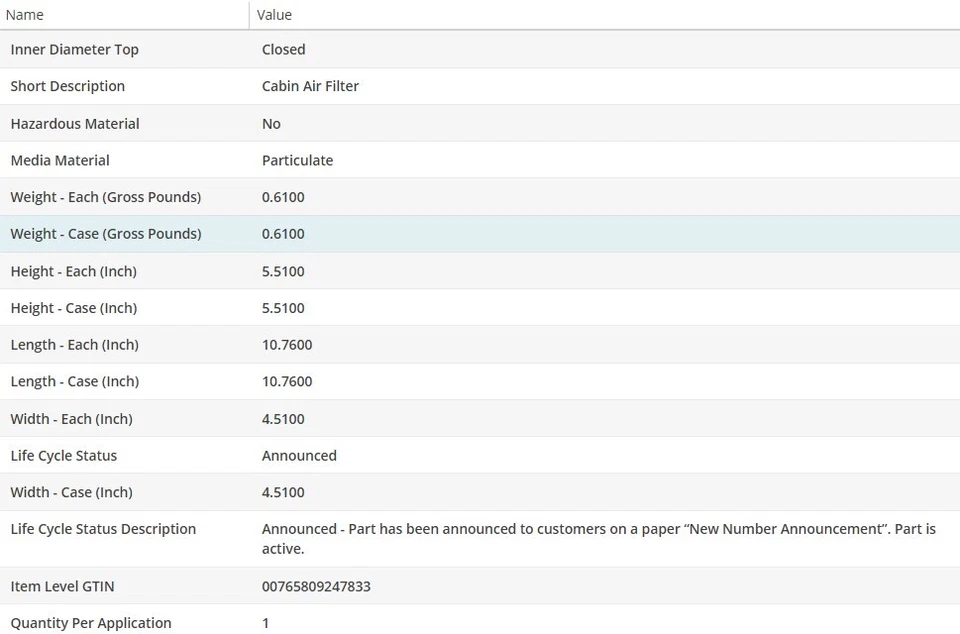The width and height of the screenshot is (960, 634).
Task: Click the Width - Each (Inch) label
Action: click(72, 419)
